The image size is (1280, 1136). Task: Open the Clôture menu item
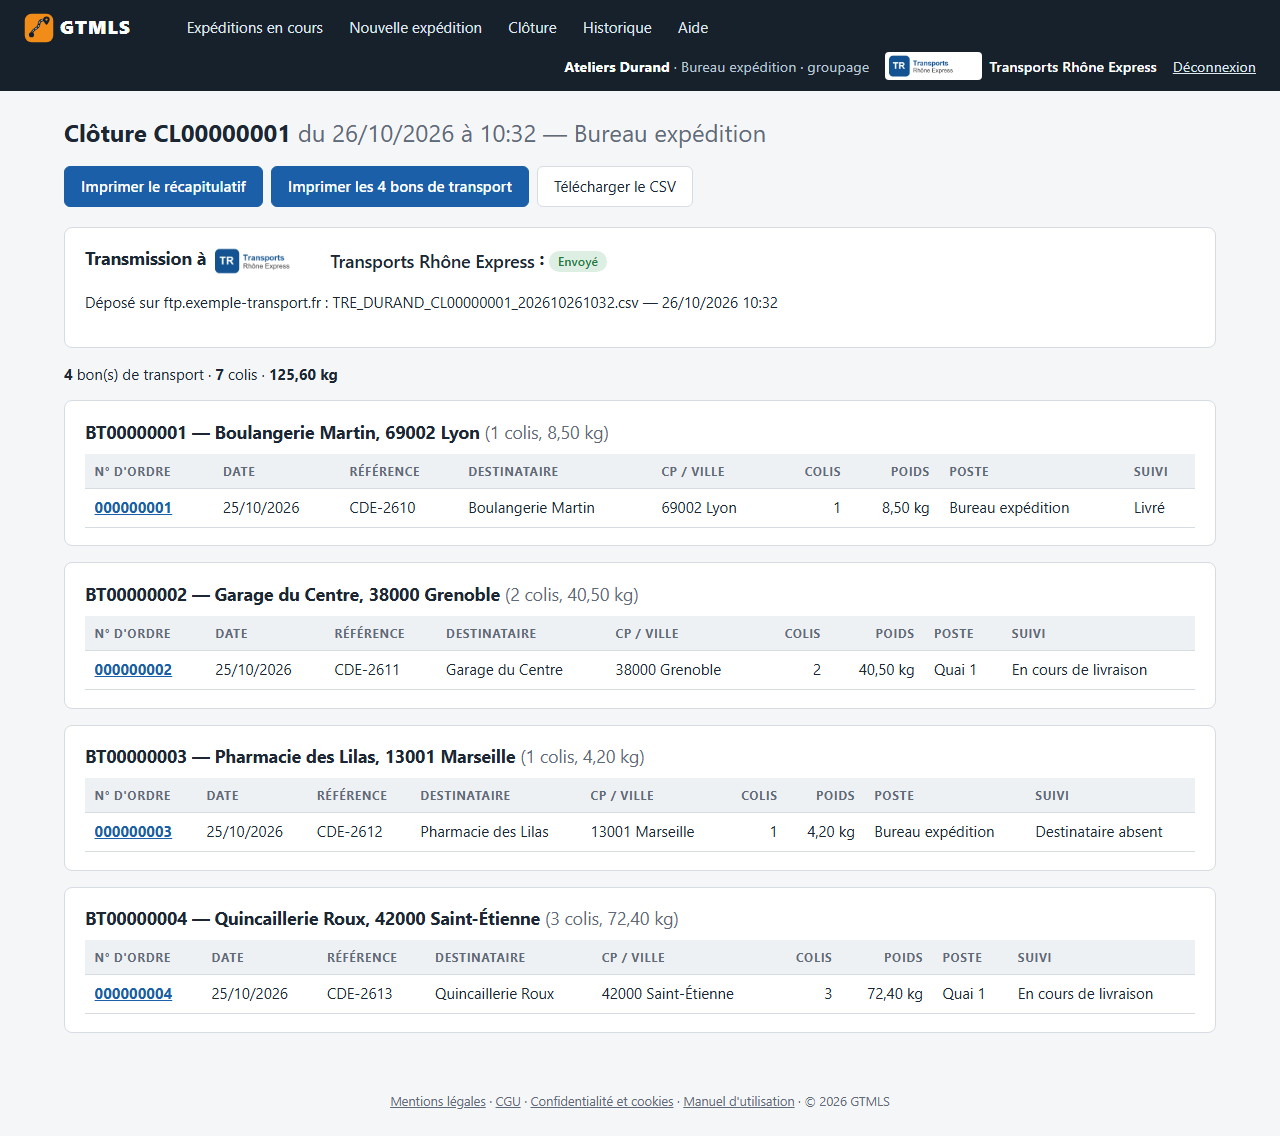click(532, 28)
